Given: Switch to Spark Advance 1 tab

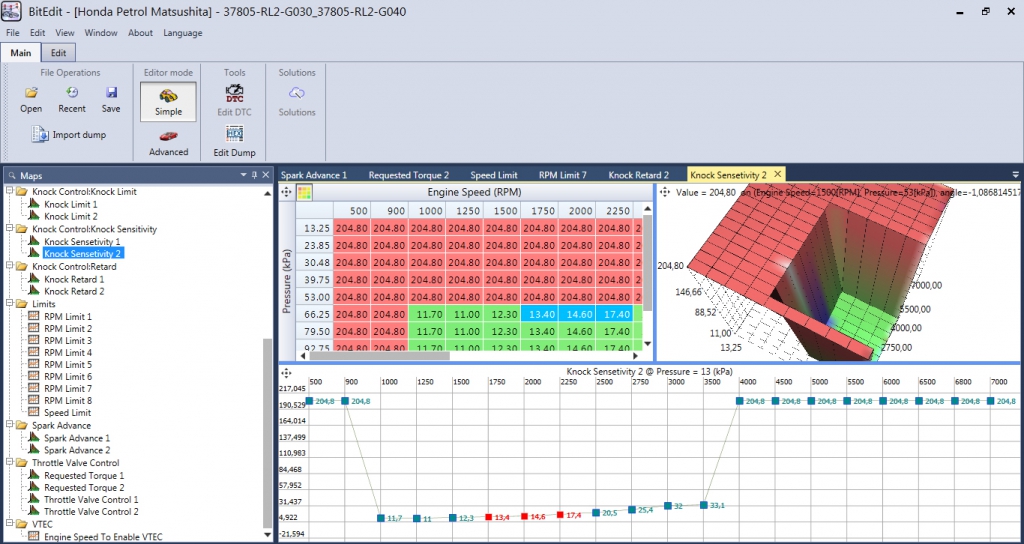Looking at the screenshot, I should tap(314, 175).
